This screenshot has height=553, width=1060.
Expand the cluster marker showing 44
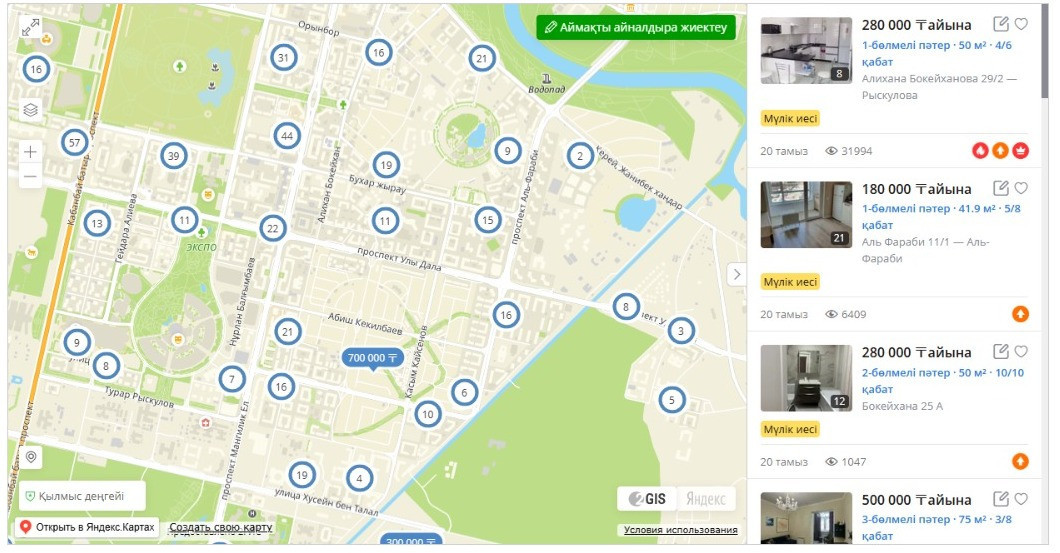[x=287, y=136]
